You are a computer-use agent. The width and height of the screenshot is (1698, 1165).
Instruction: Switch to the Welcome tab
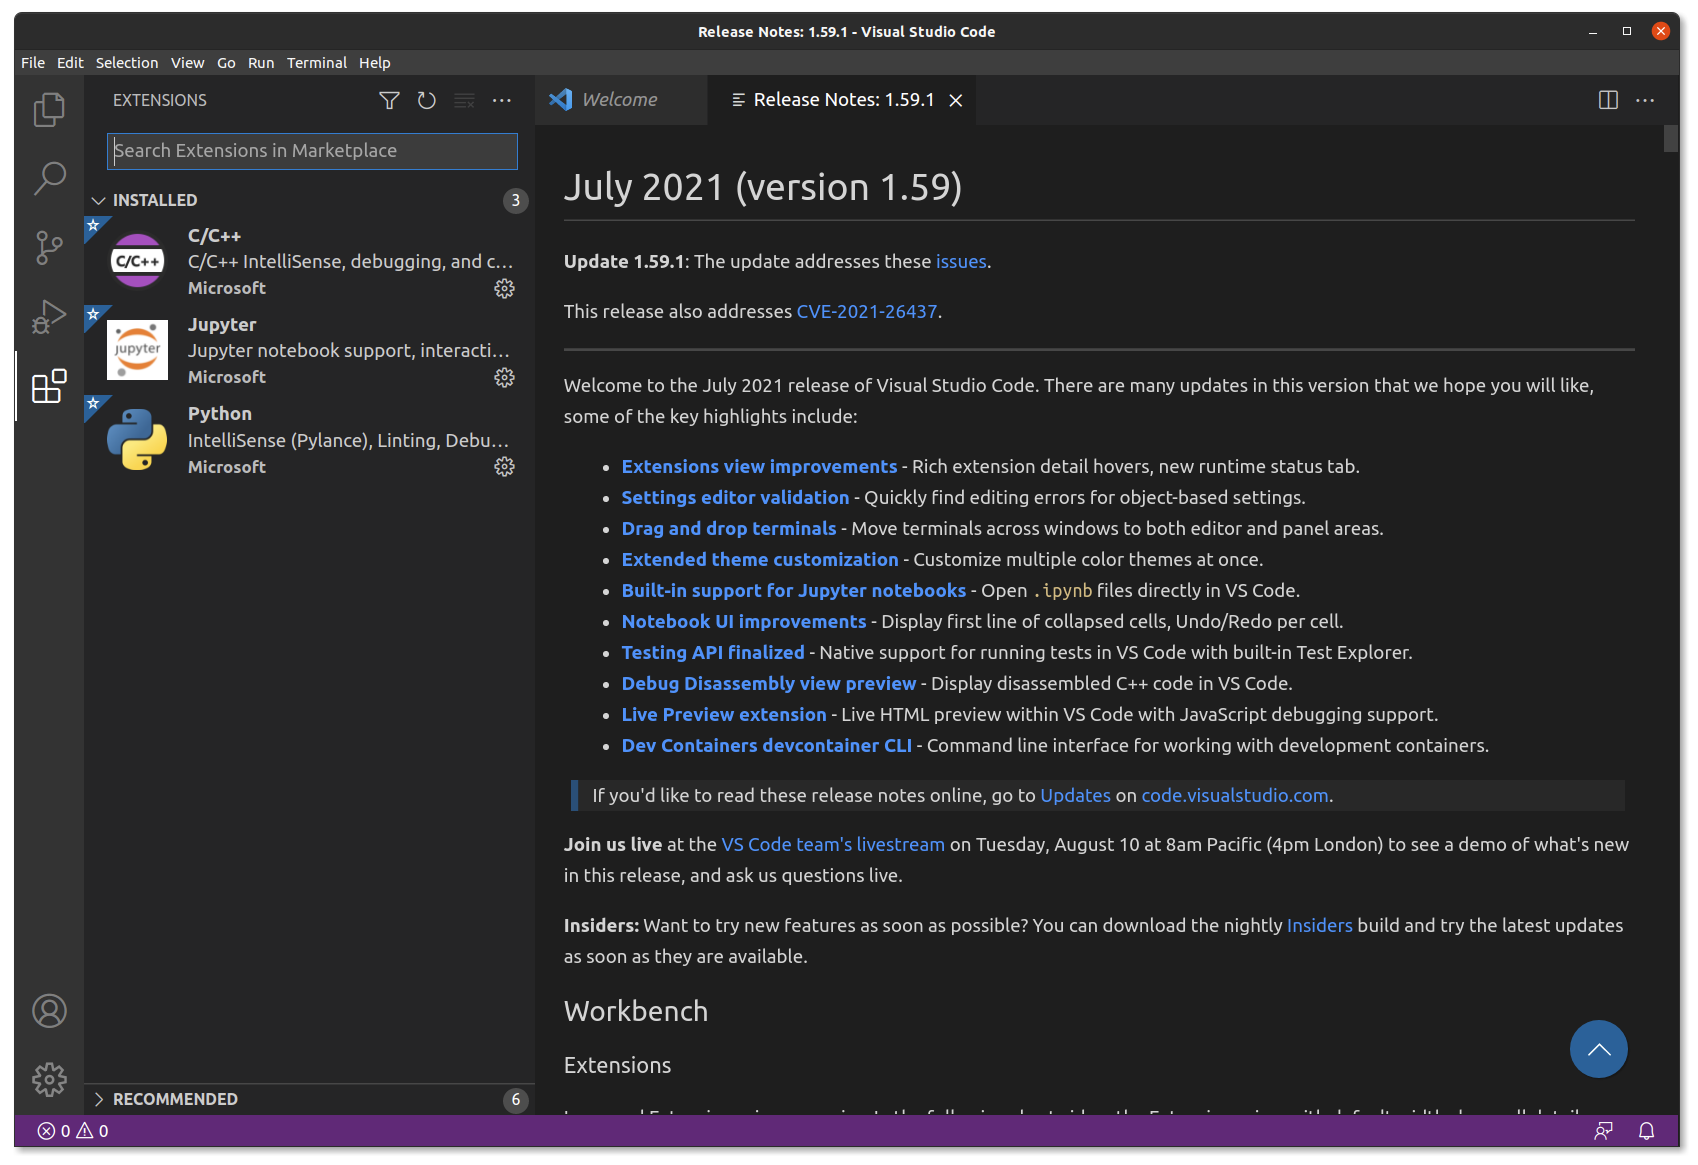(x=620, y=100)
